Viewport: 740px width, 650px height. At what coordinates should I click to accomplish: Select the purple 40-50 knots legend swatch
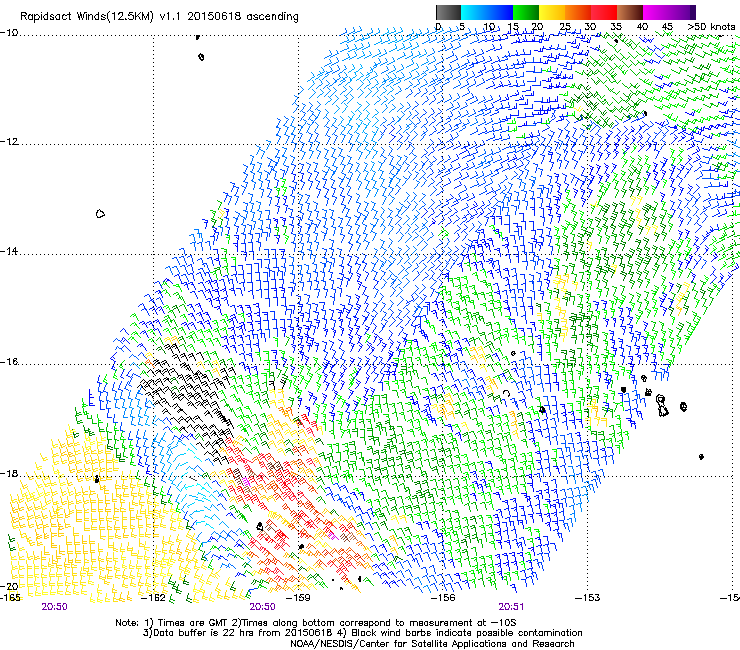669,12
